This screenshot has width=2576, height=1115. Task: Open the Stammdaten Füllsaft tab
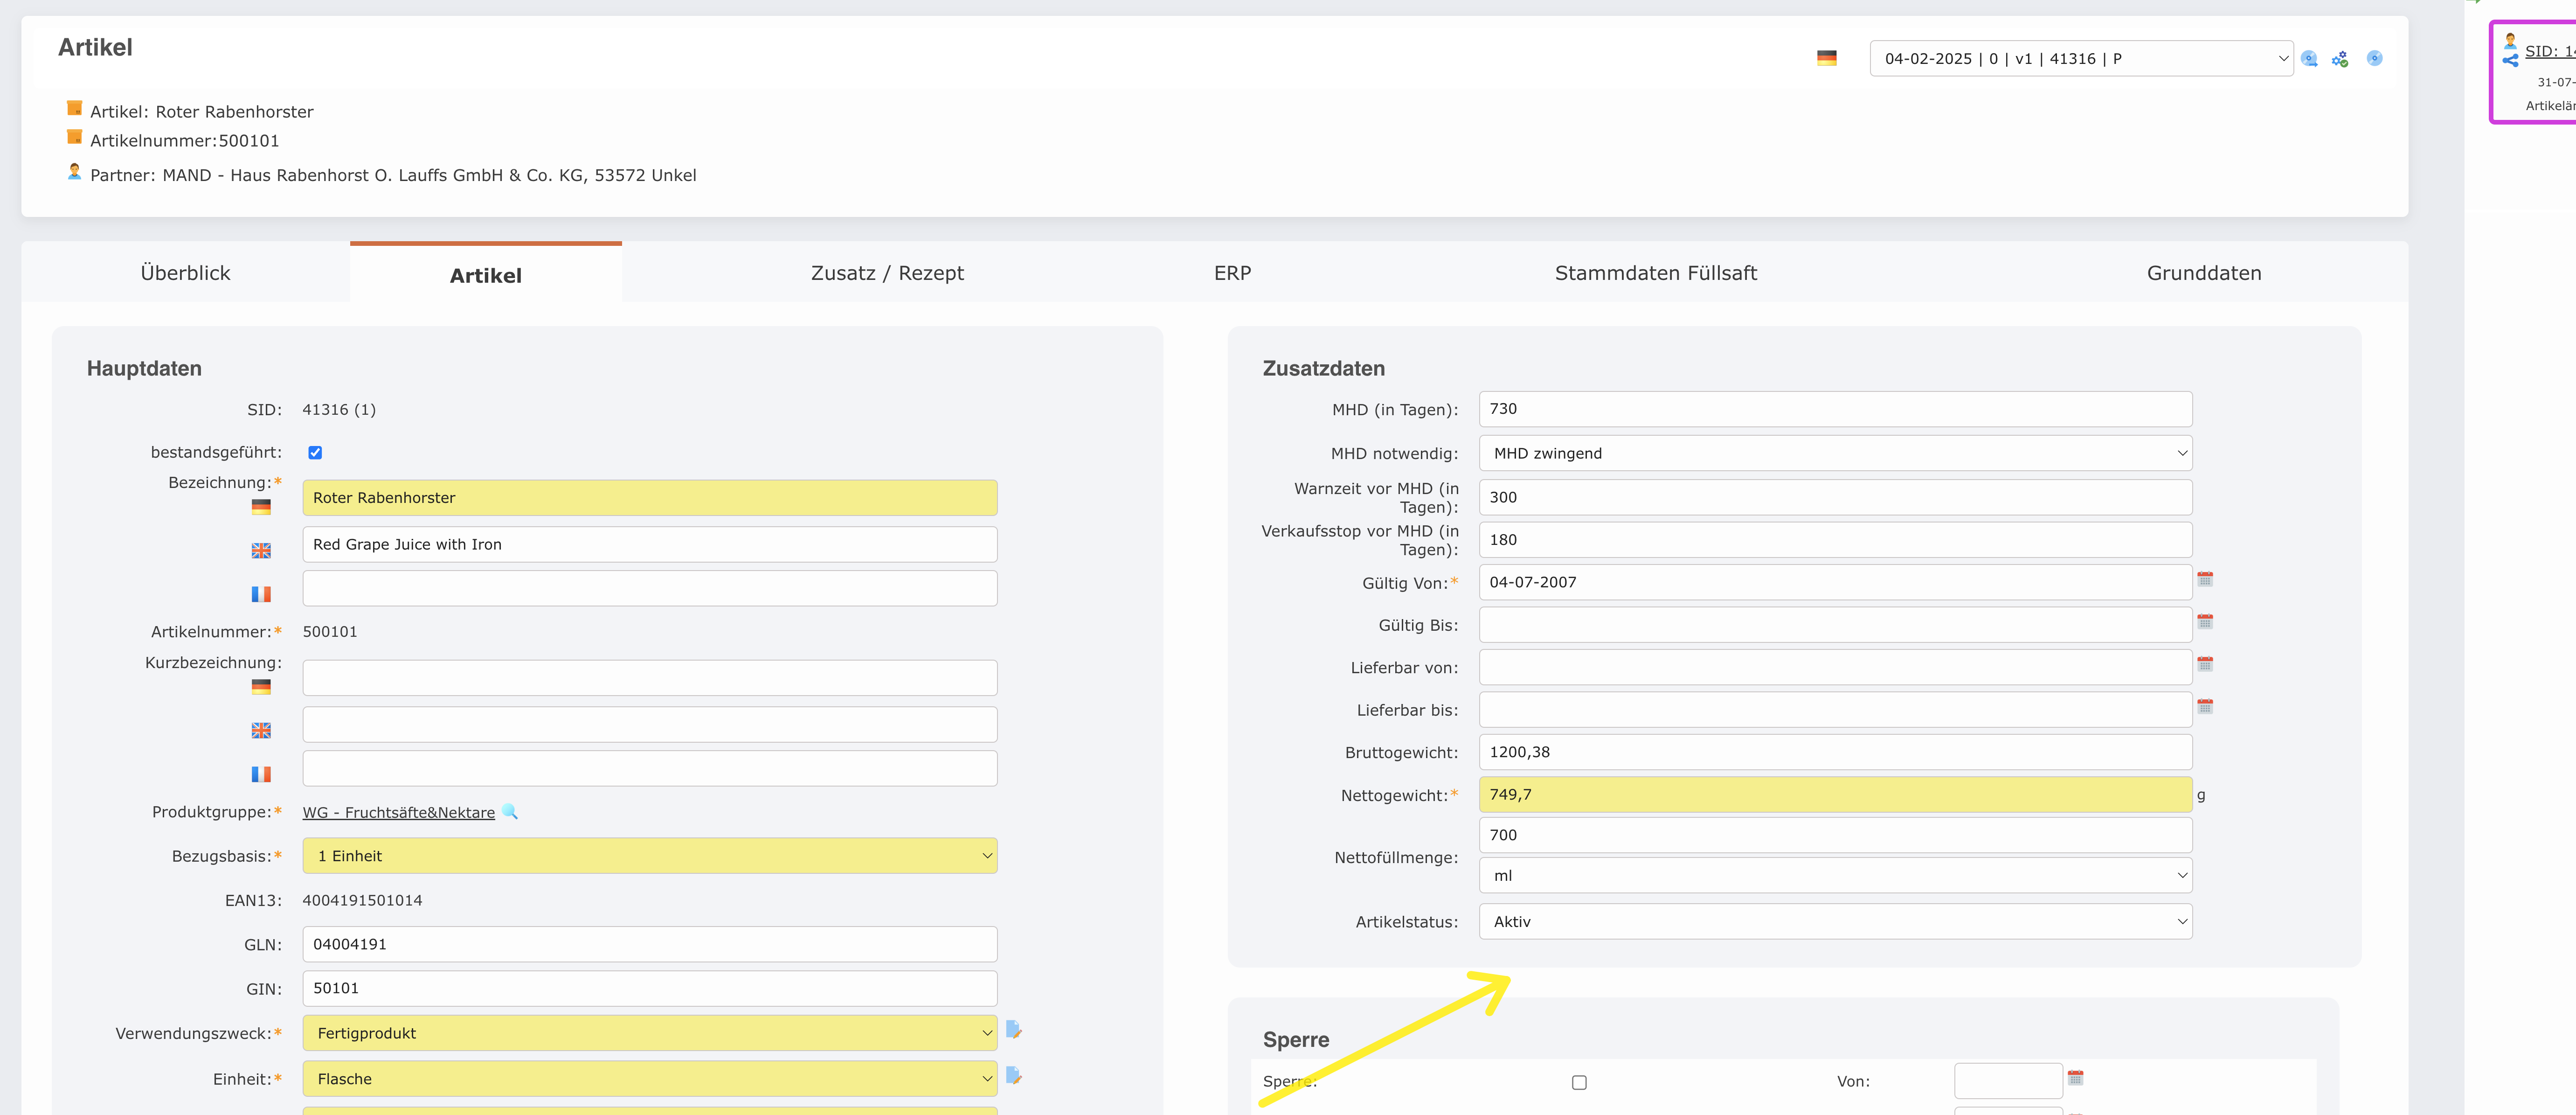pyautogui.click(x=1655, y=273)
